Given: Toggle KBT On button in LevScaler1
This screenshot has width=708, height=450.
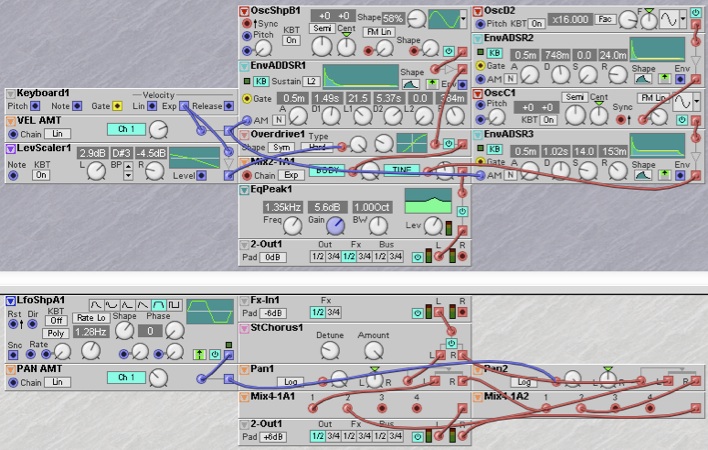Looking at the screenshot, I should pyautogui.click(x=41, y=175).
